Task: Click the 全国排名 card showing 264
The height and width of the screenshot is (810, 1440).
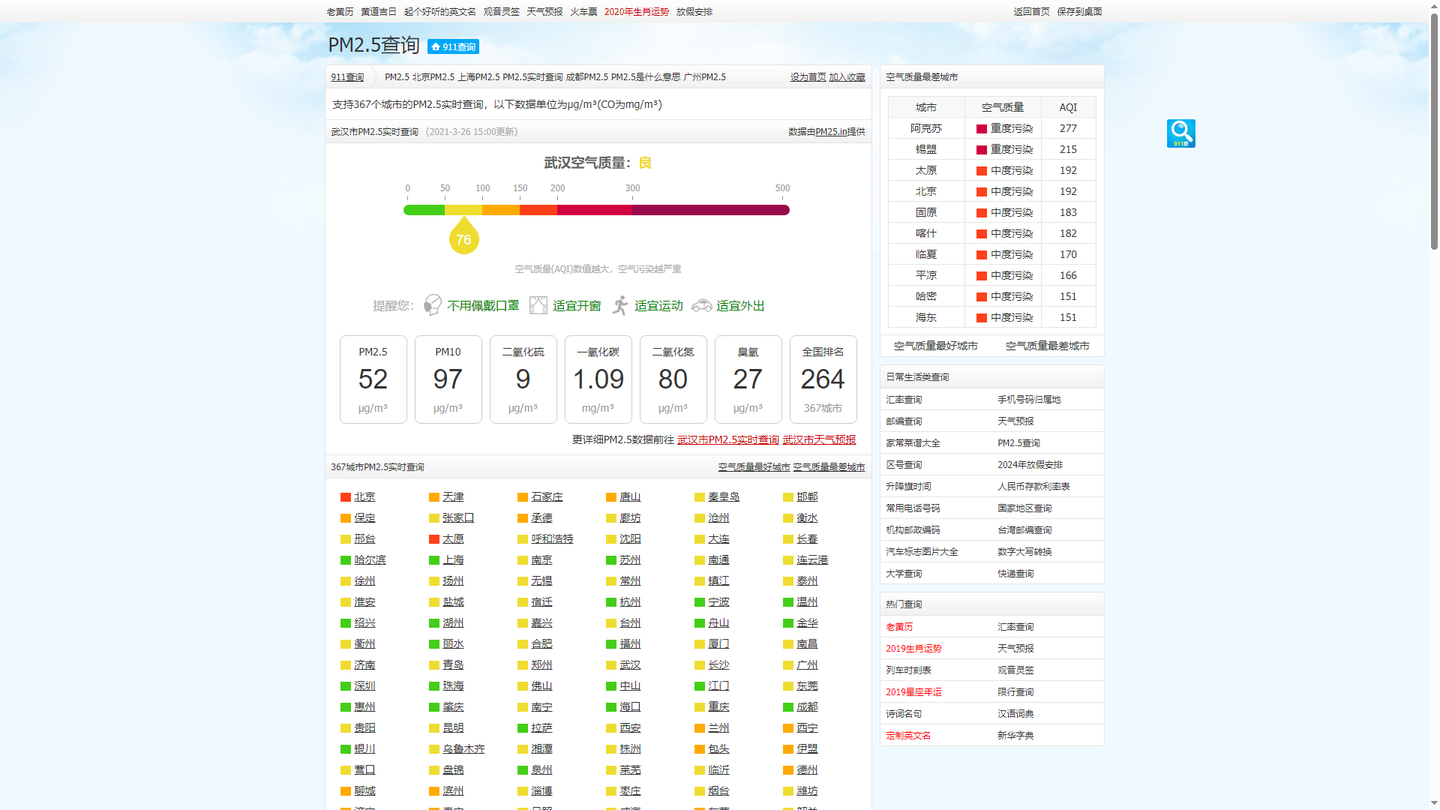Action: click(823, 379)
